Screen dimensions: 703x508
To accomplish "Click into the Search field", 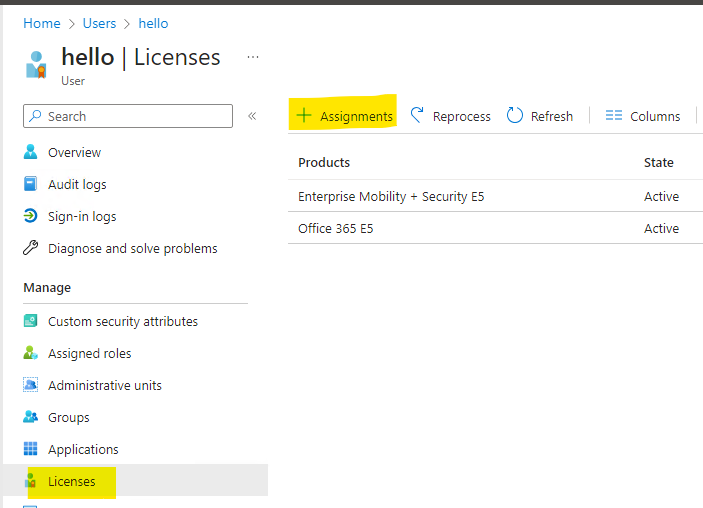I will click(128, 116).
